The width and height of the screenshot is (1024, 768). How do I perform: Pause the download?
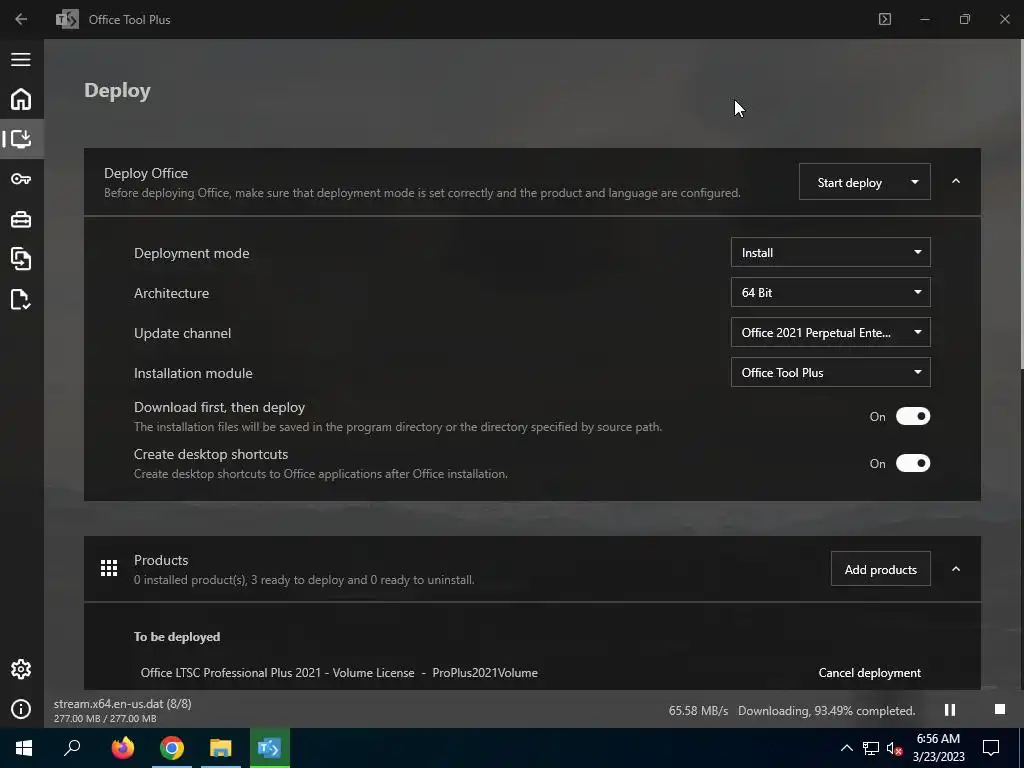pos(950,709)
